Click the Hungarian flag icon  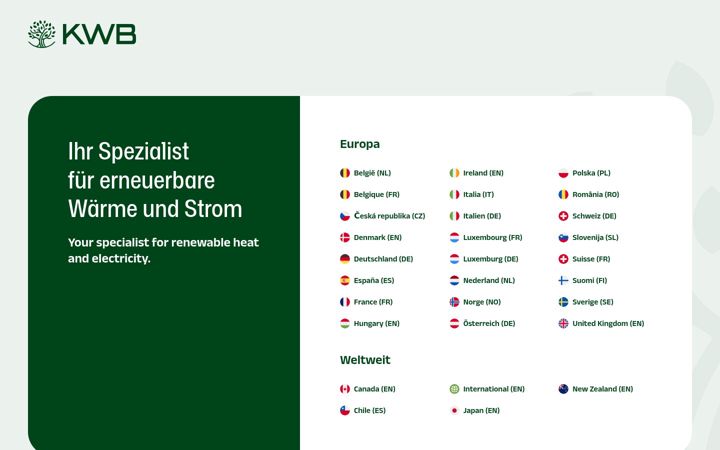click(345, 324)
